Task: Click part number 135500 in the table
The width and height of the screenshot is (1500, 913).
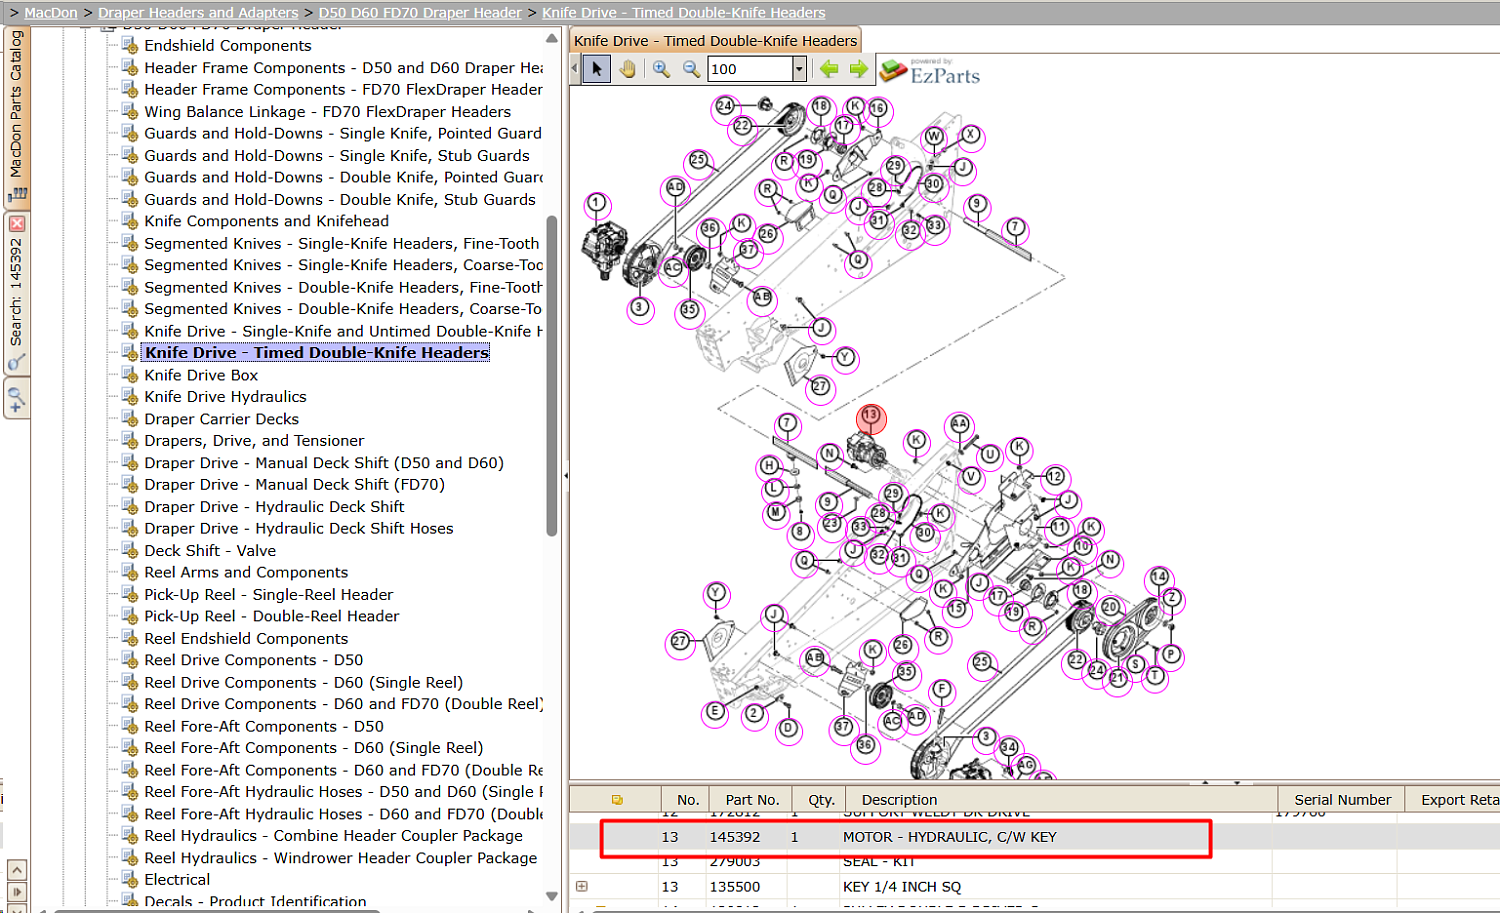Action: (x=735, y=887)
